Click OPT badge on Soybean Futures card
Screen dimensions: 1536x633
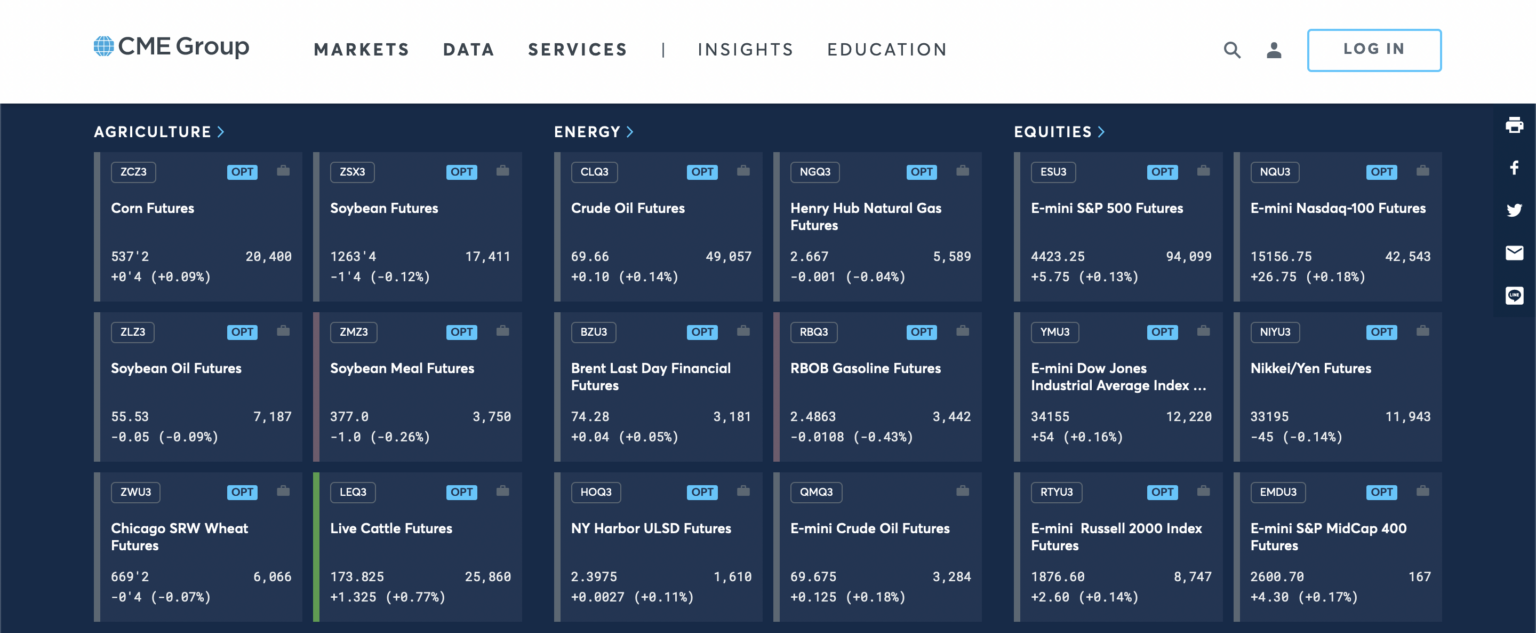click(462, 172)
